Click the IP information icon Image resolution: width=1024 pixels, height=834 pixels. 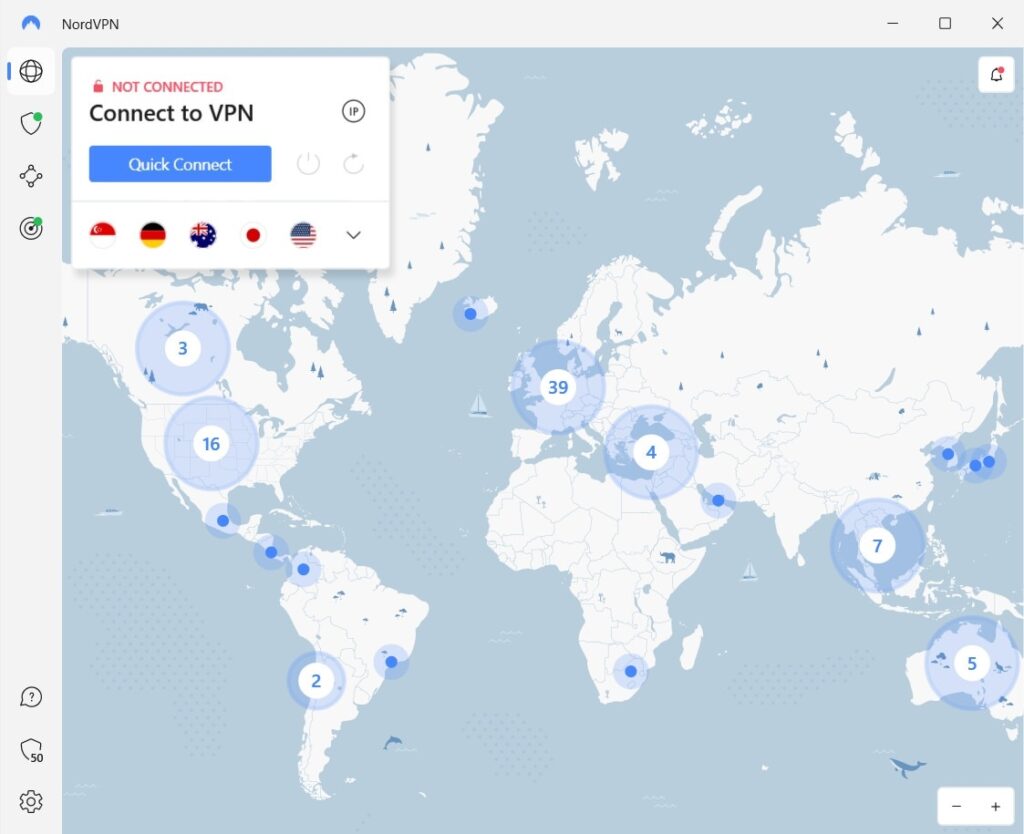(353, 111)
